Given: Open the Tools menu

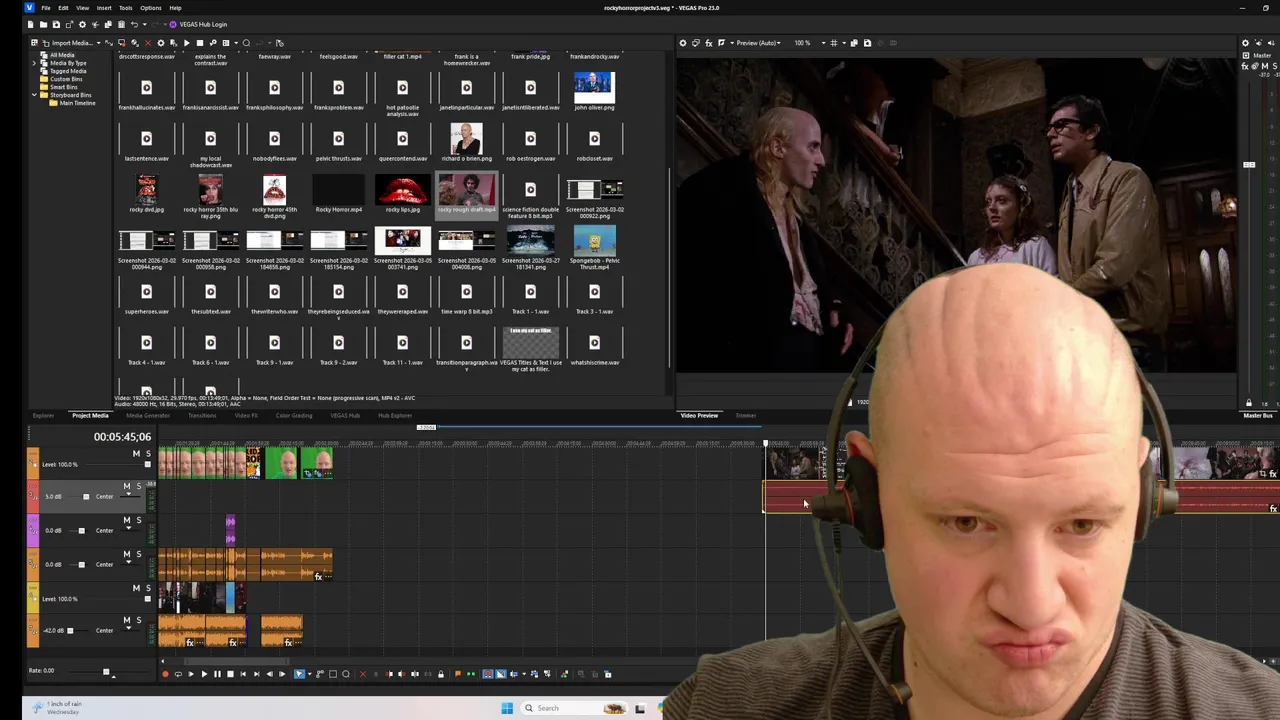Looking at the screenshot, I should 126,8.
